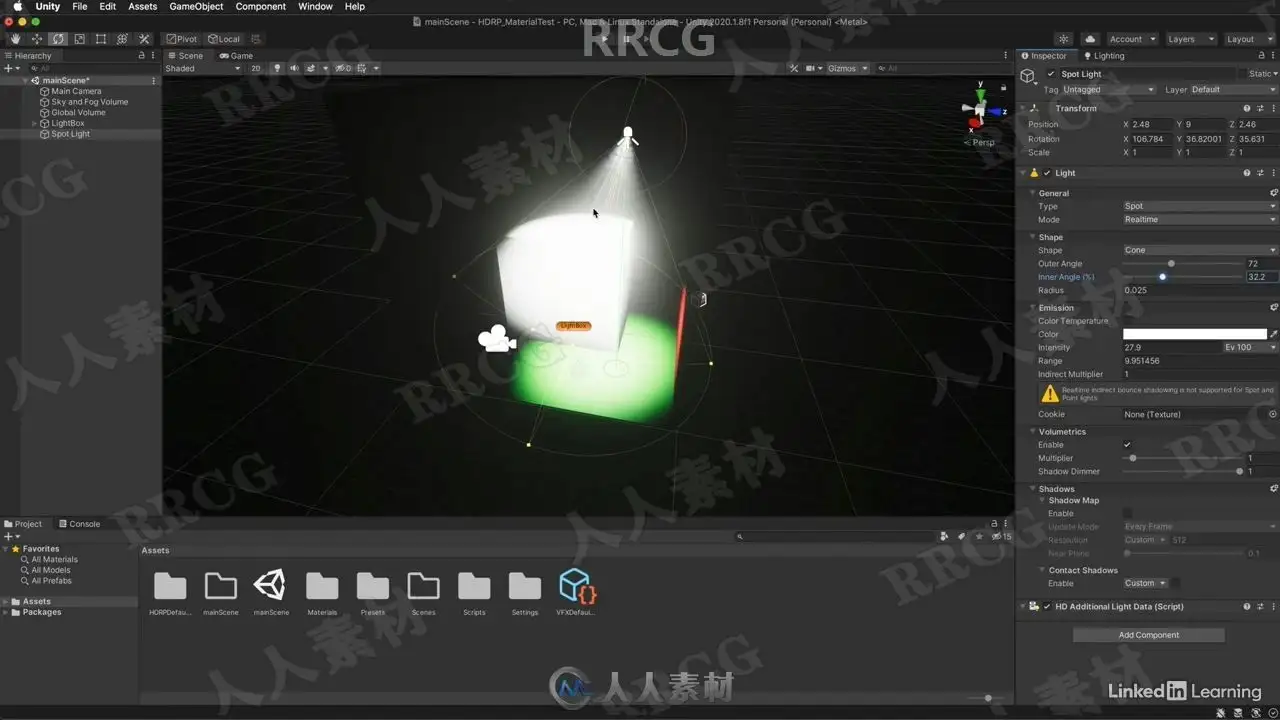
Task: Toggle the 2D view mode button
Action: coord(256,69)
